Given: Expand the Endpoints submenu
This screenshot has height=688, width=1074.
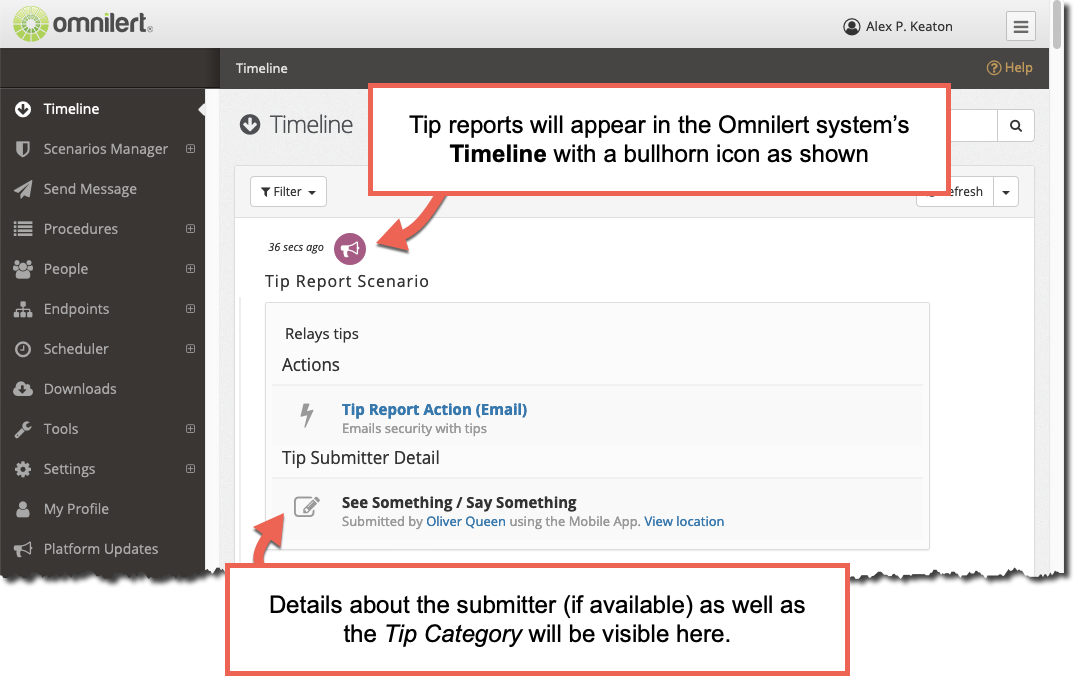Looking at the screenshot, I should tap(190, 309).
